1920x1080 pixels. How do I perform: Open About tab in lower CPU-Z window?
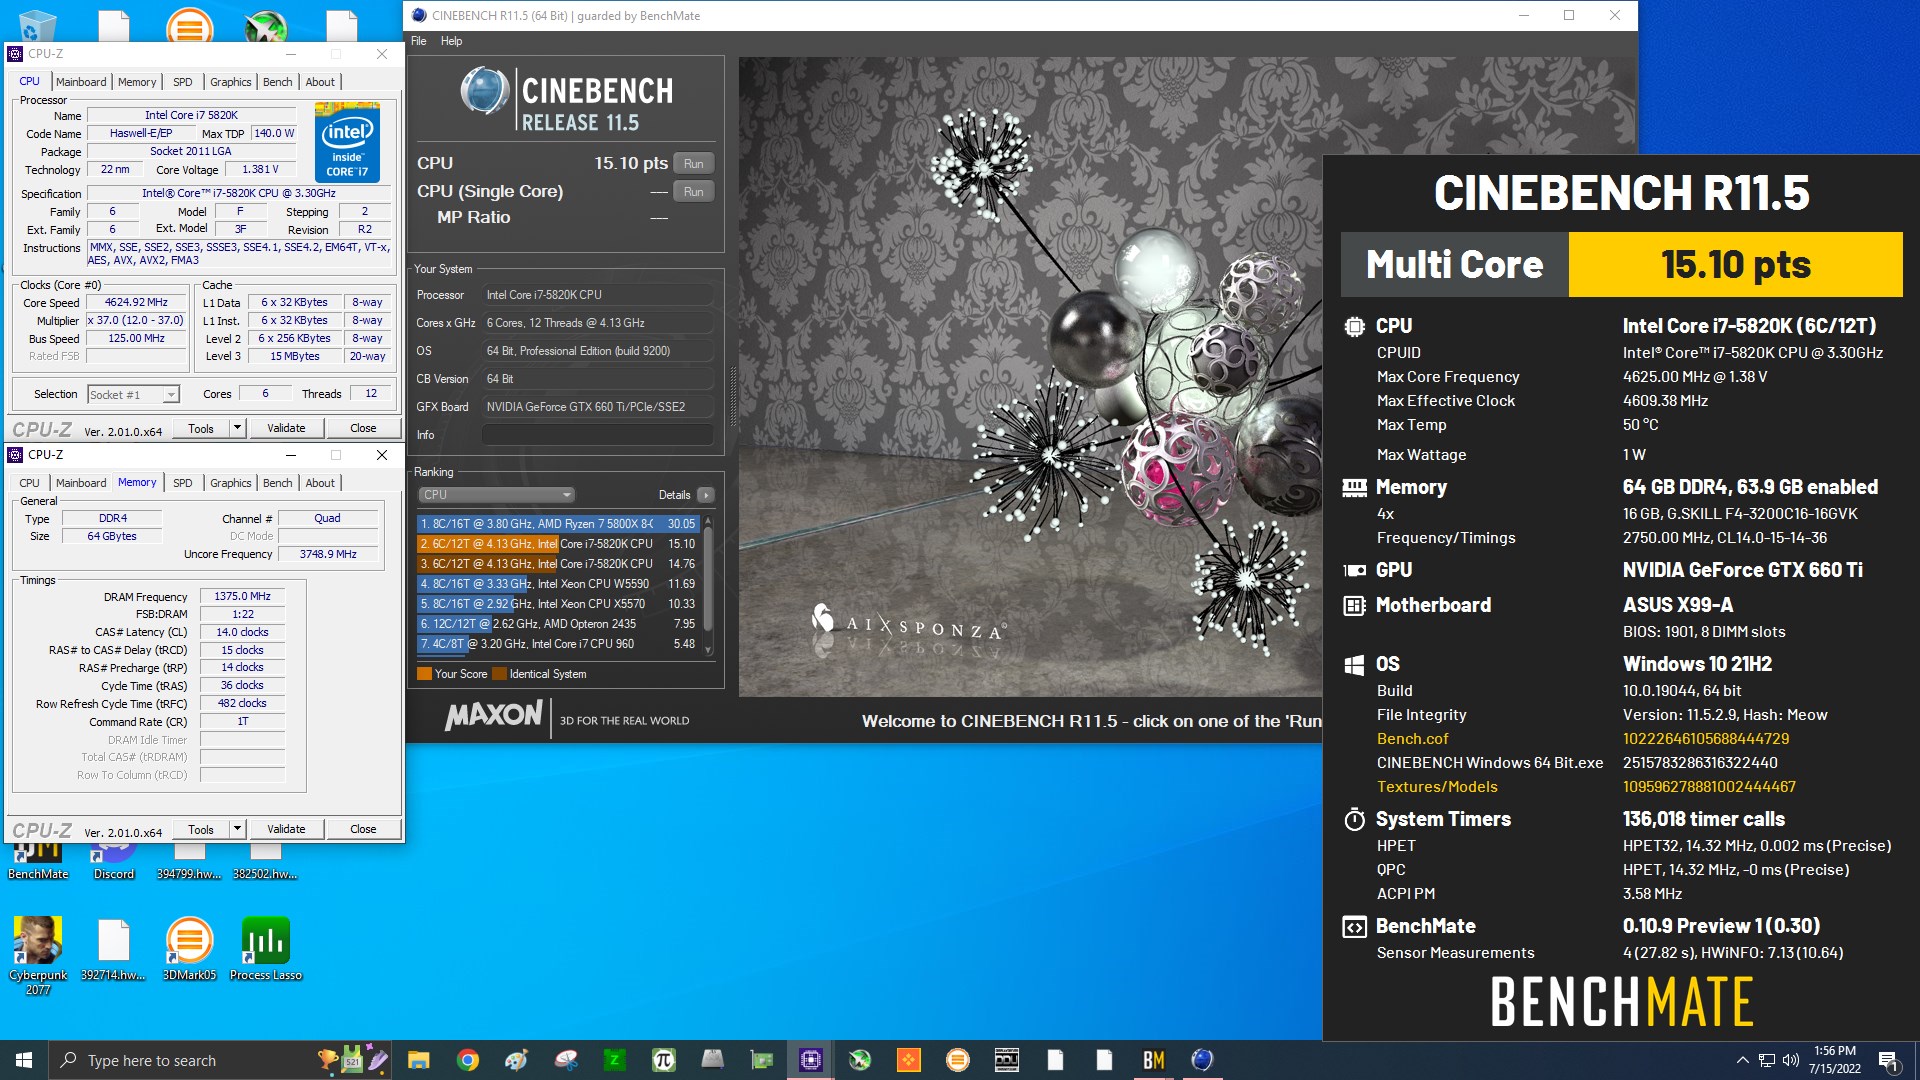click(x=320, y=483)
